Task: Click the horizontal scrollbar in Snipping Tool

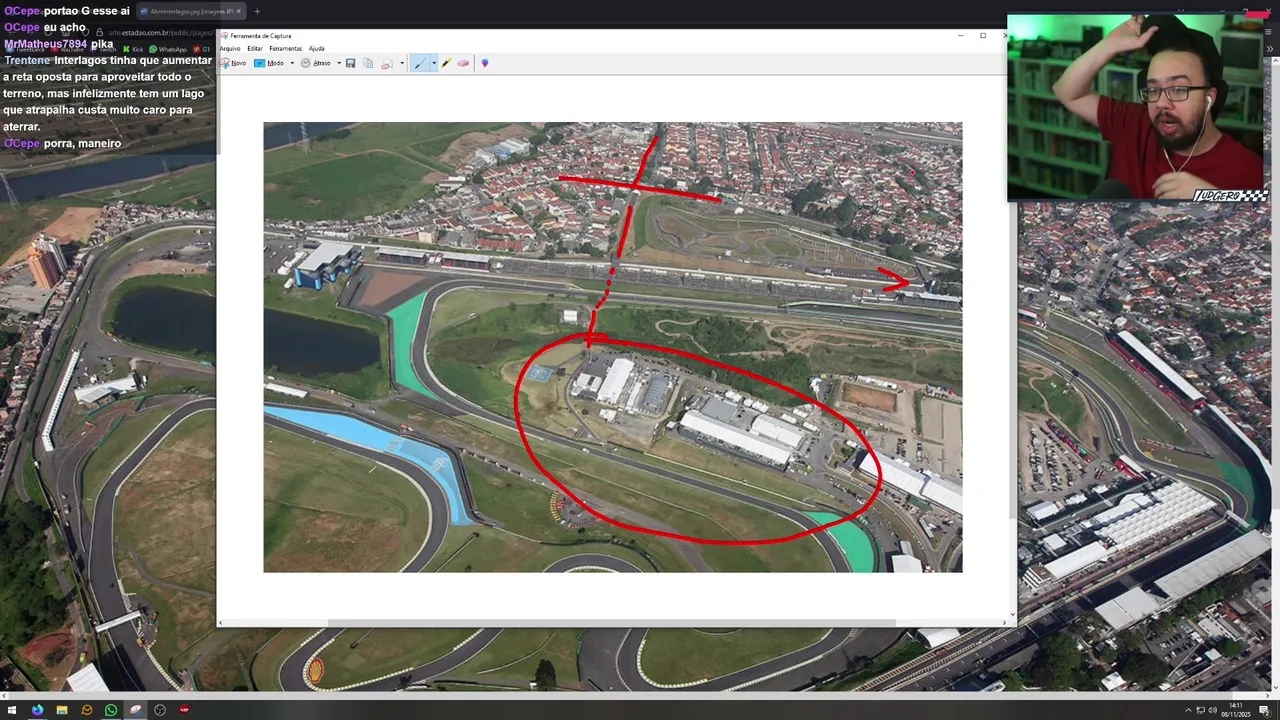Action: pos(612,623)
